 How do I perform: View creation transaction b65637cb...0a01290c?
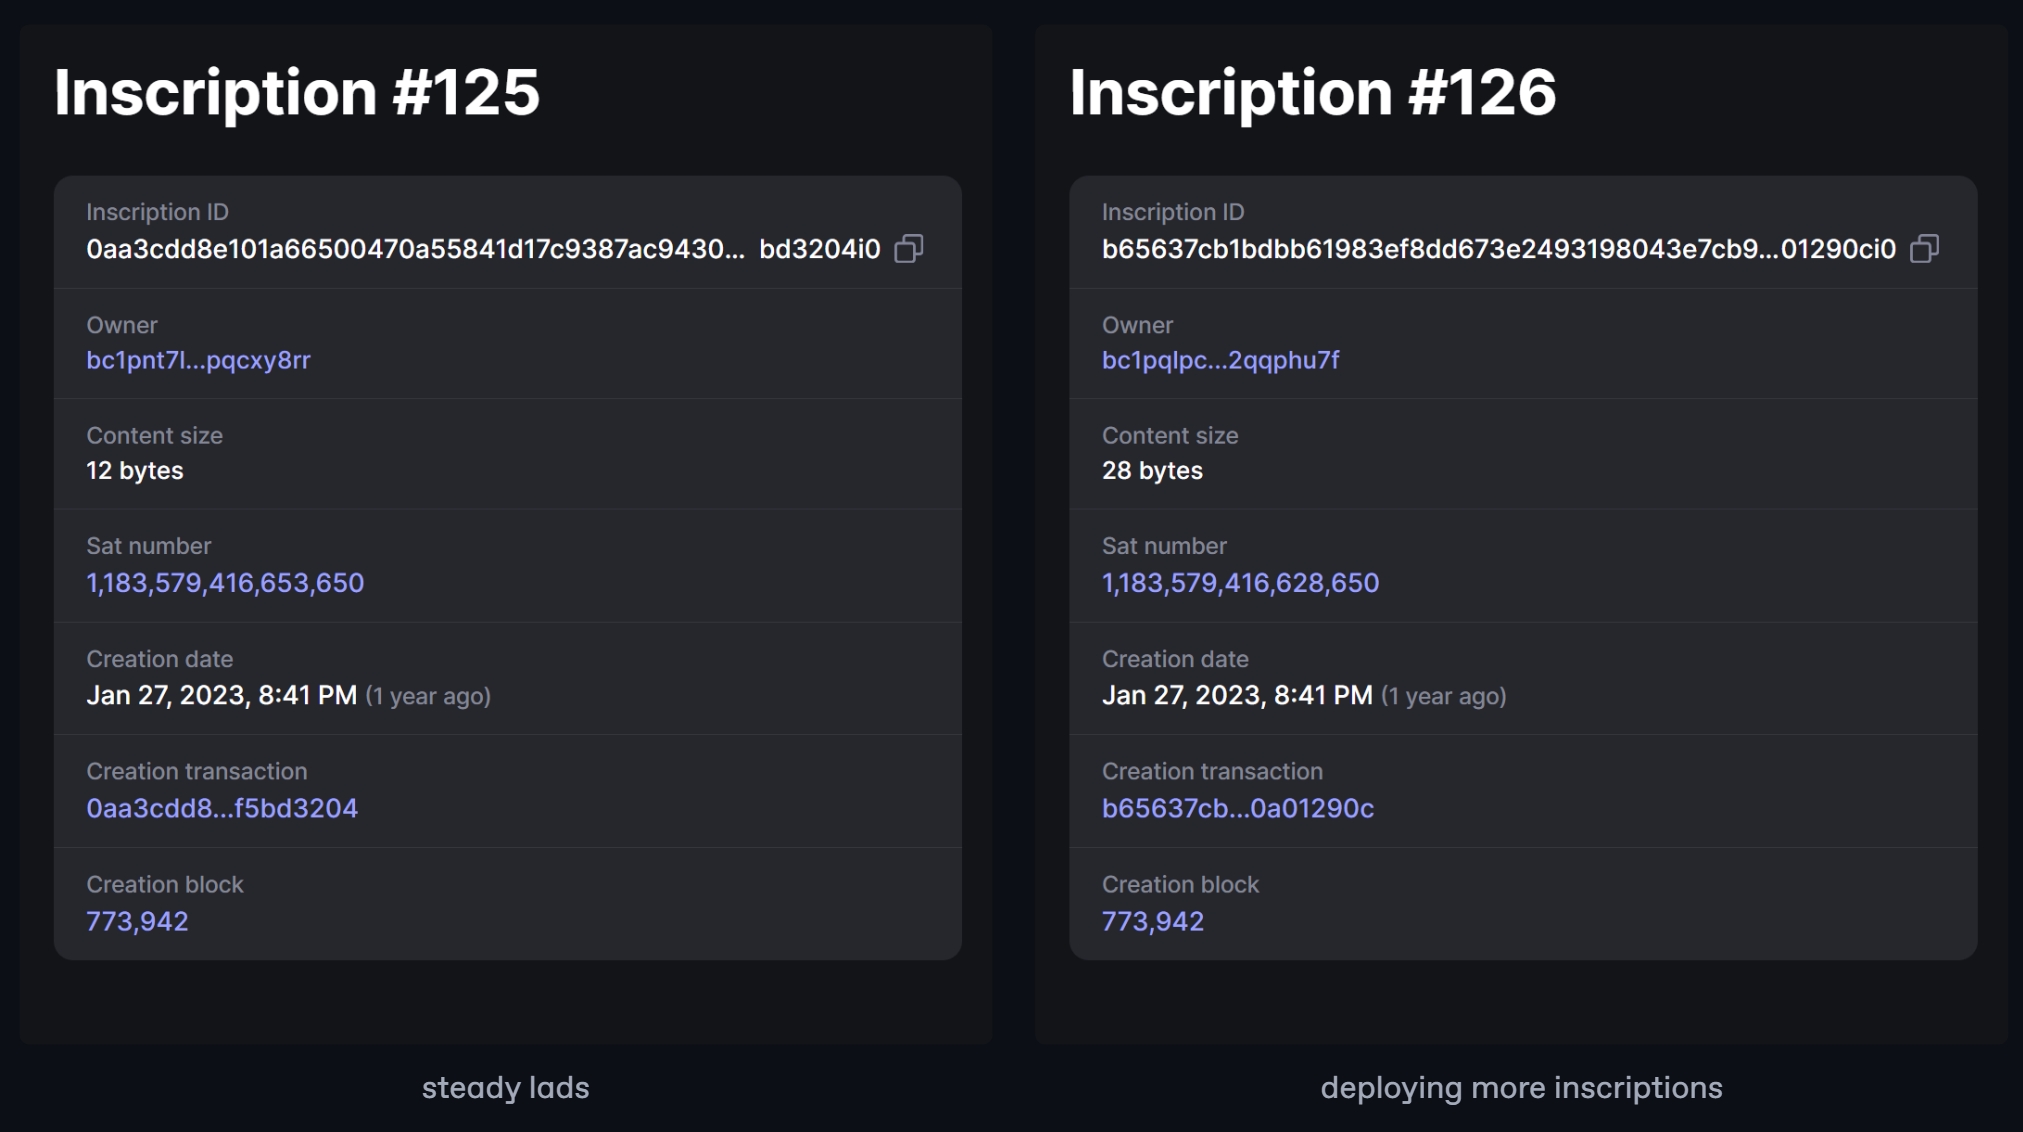coord(1238,808)
